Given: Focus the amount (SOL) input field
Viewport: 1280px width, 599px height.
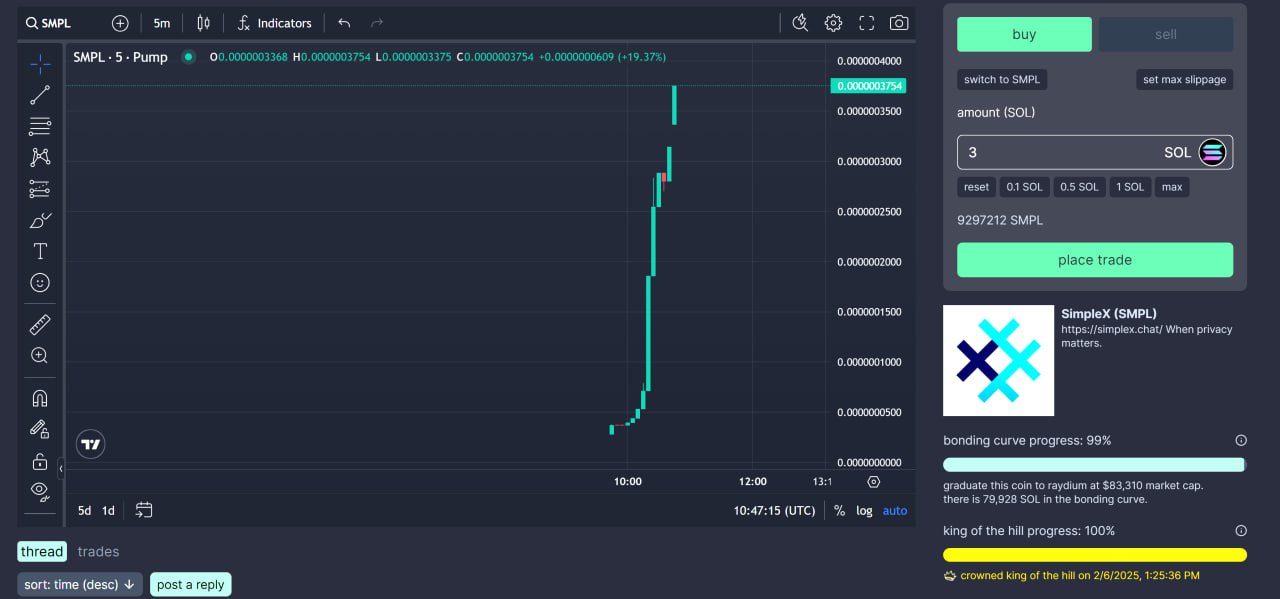Looking at the screenshot, I should point(1095,152).
